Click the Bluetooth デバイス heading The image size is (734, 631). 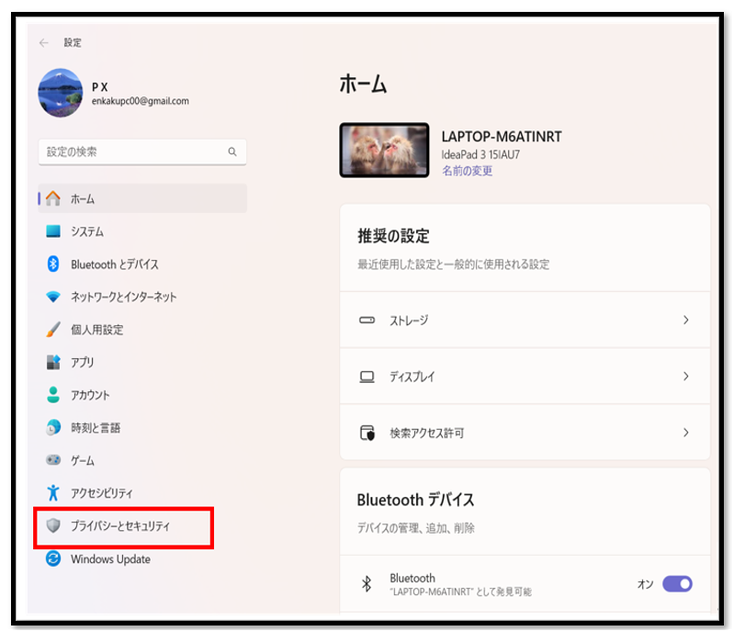click(x=416, y=499)
